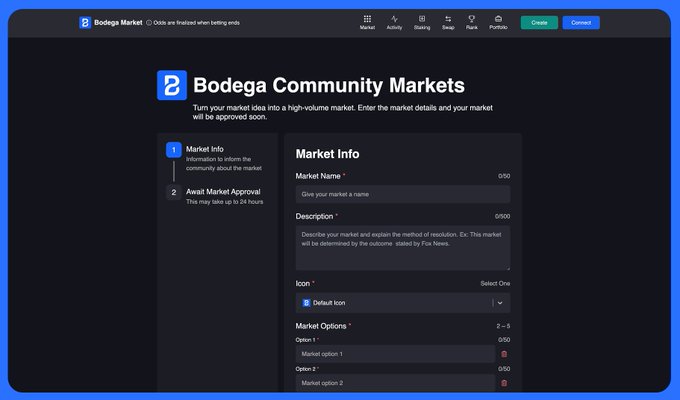Click the 'Select One' label text
Viewport: 680px width, 400px height.
coord(495,283)
